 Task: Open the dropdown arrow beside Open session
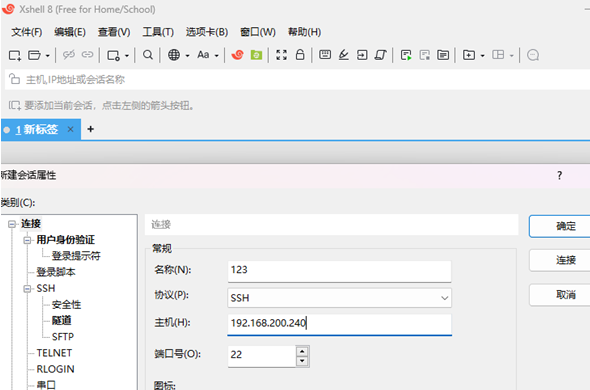[x=47, y=56]
